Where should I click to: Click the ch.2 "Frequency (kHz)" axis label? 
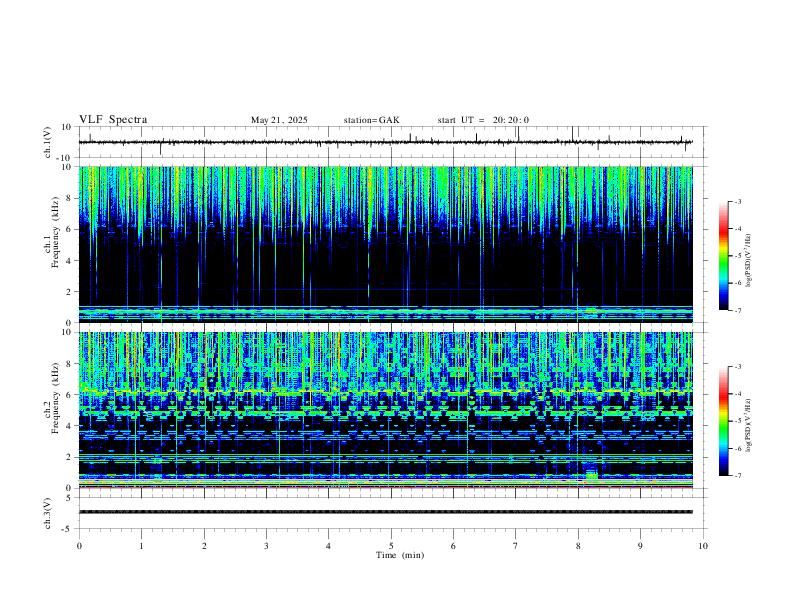(55, 398)
